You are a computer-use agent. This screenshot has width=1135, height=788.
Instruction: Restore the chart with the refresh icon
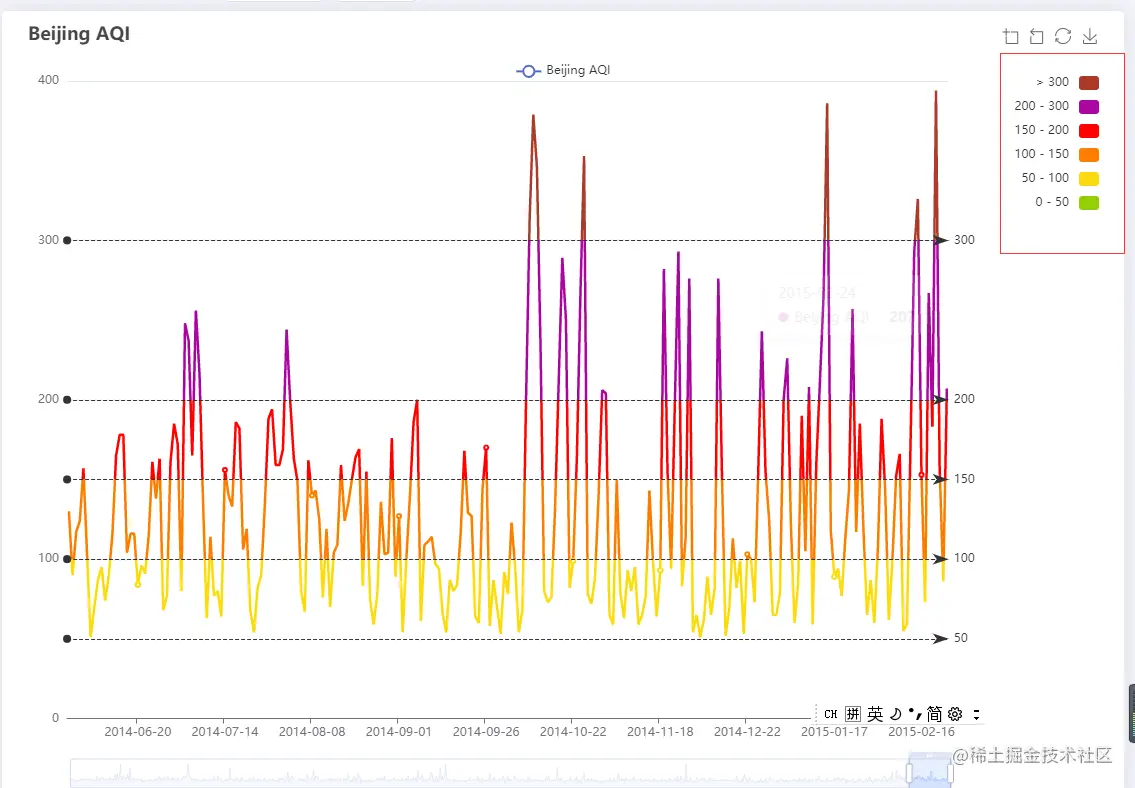(1063, 36)
